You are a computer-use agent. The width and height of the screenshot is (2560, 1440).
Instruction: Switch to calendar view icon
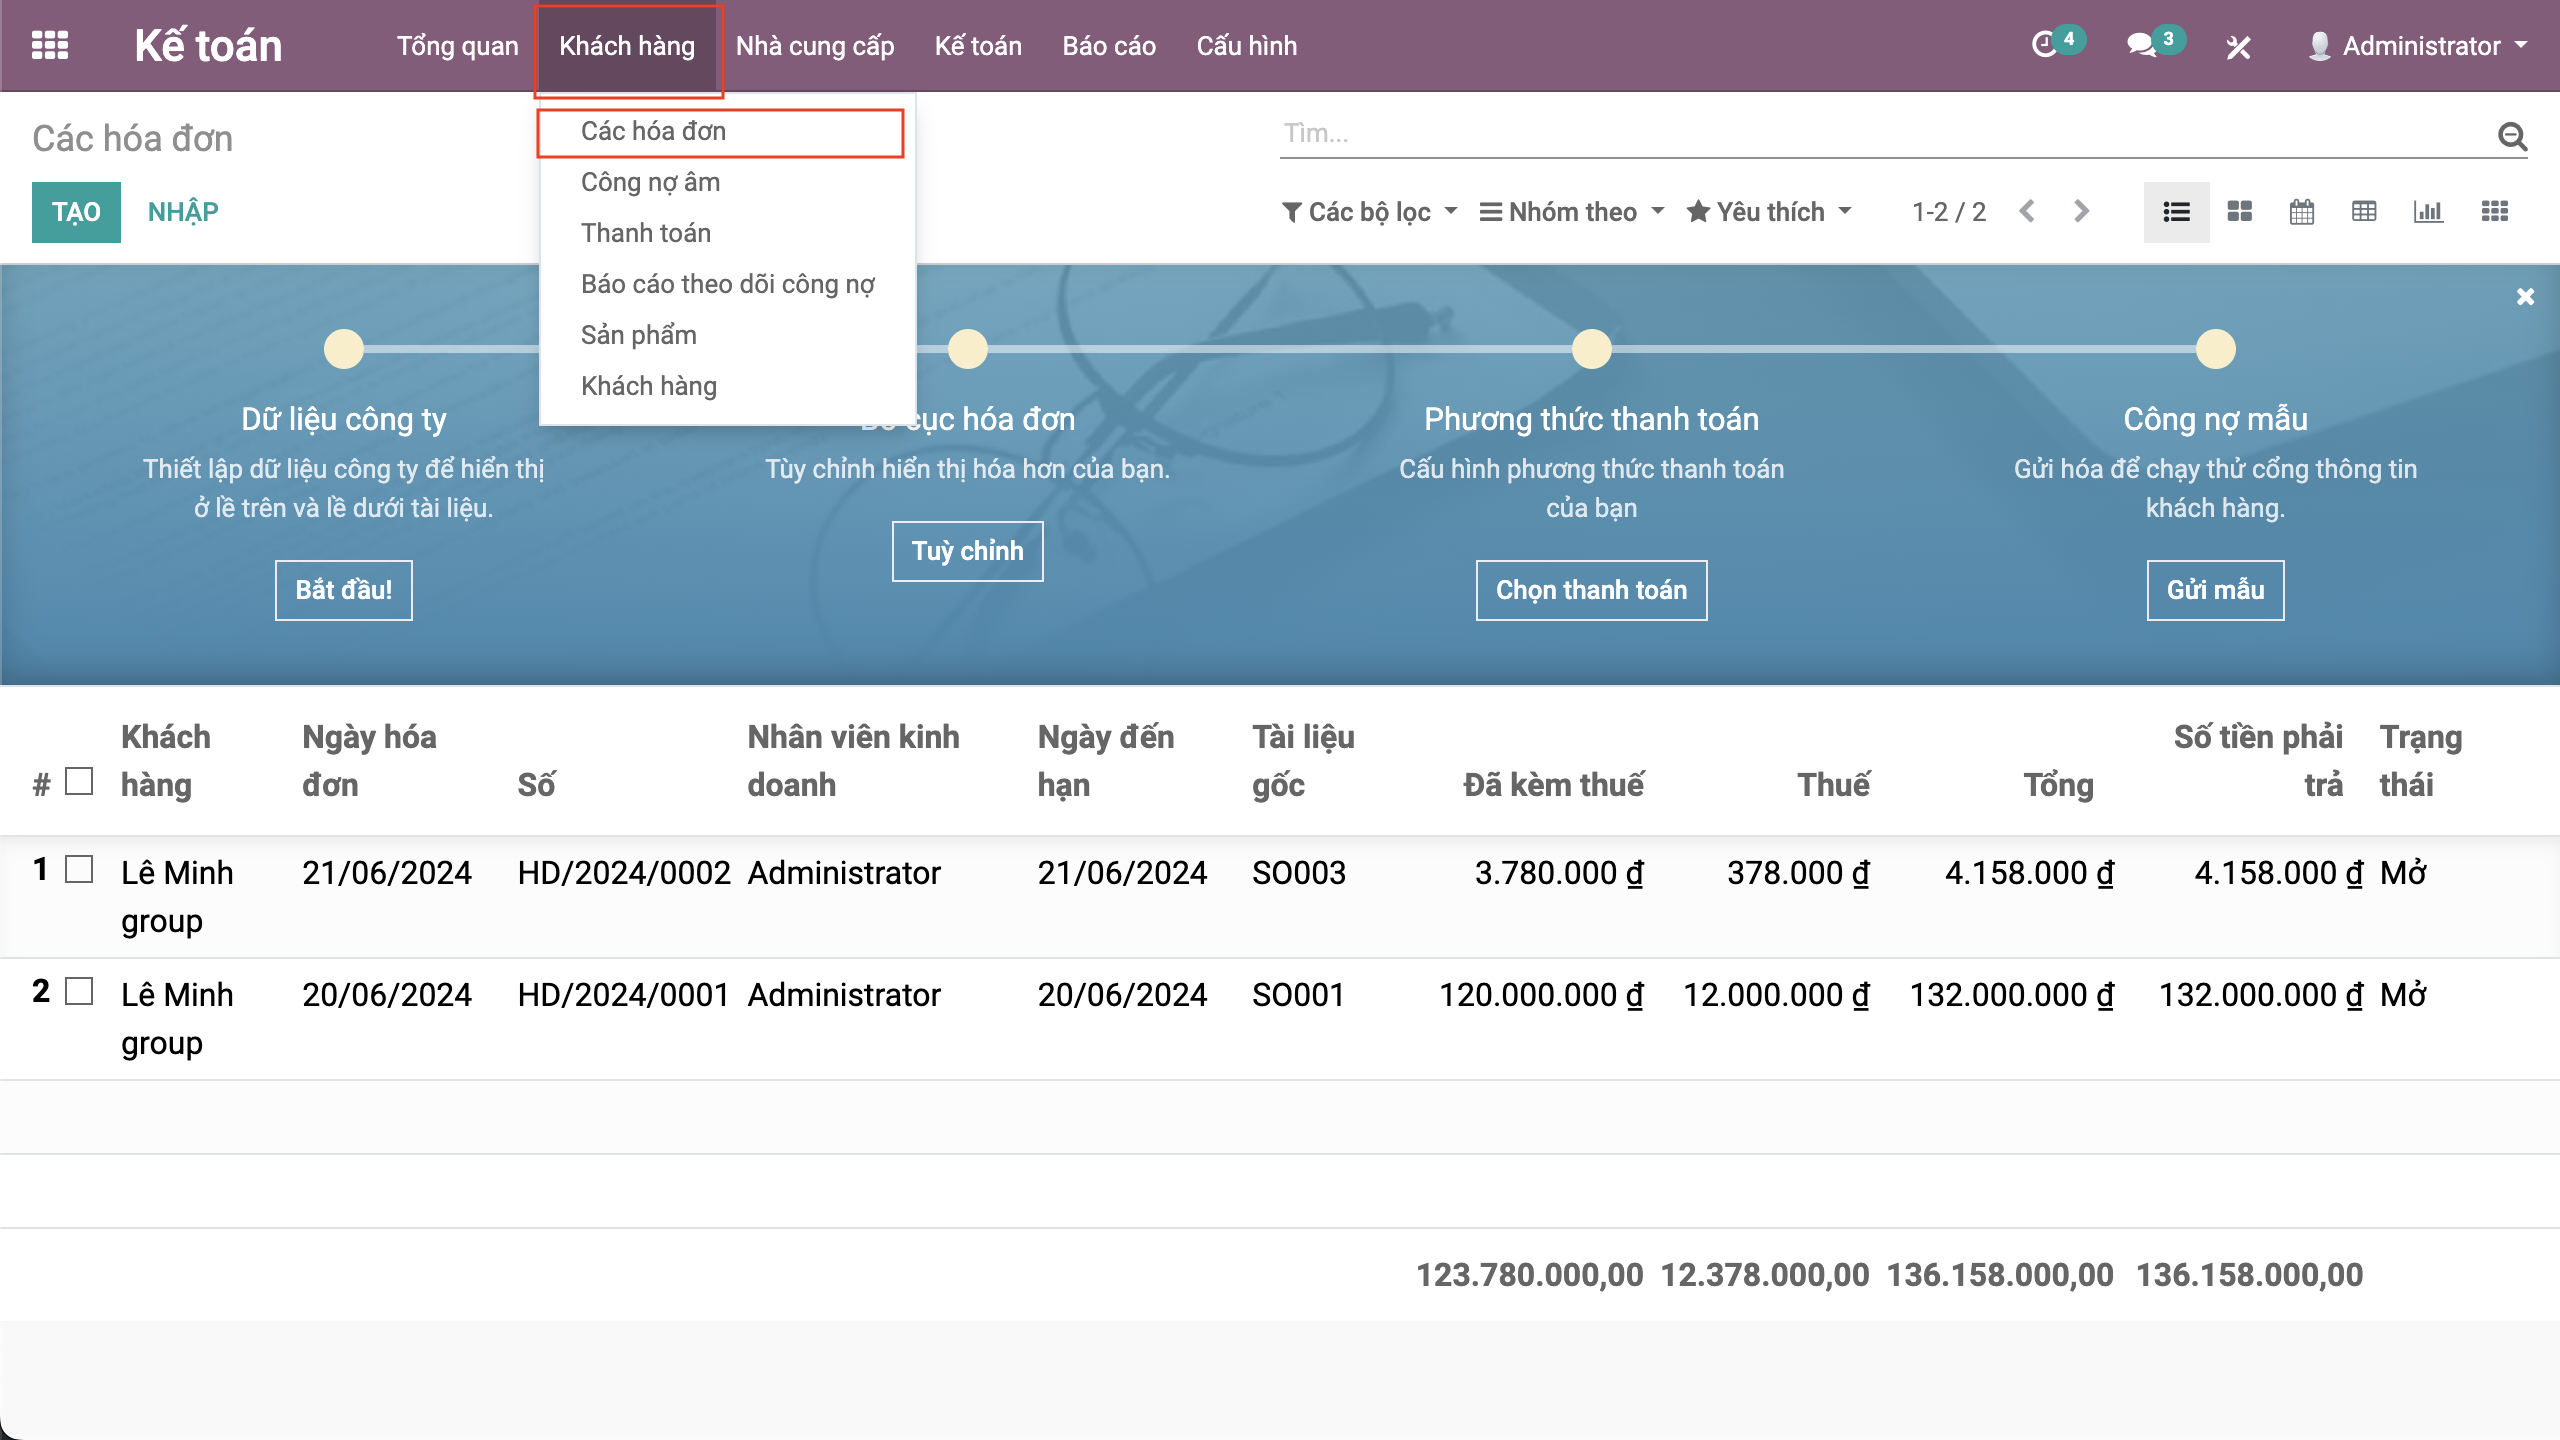point(2301,212)
